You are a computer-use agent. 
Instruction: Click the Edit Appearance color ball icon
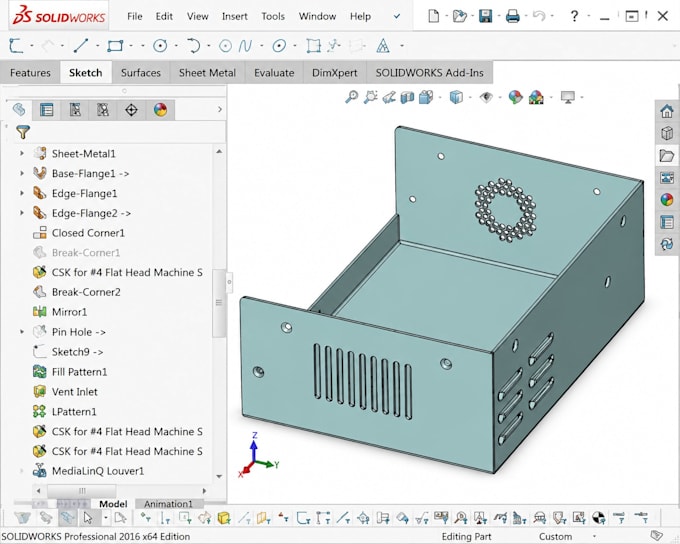(515, 97)
